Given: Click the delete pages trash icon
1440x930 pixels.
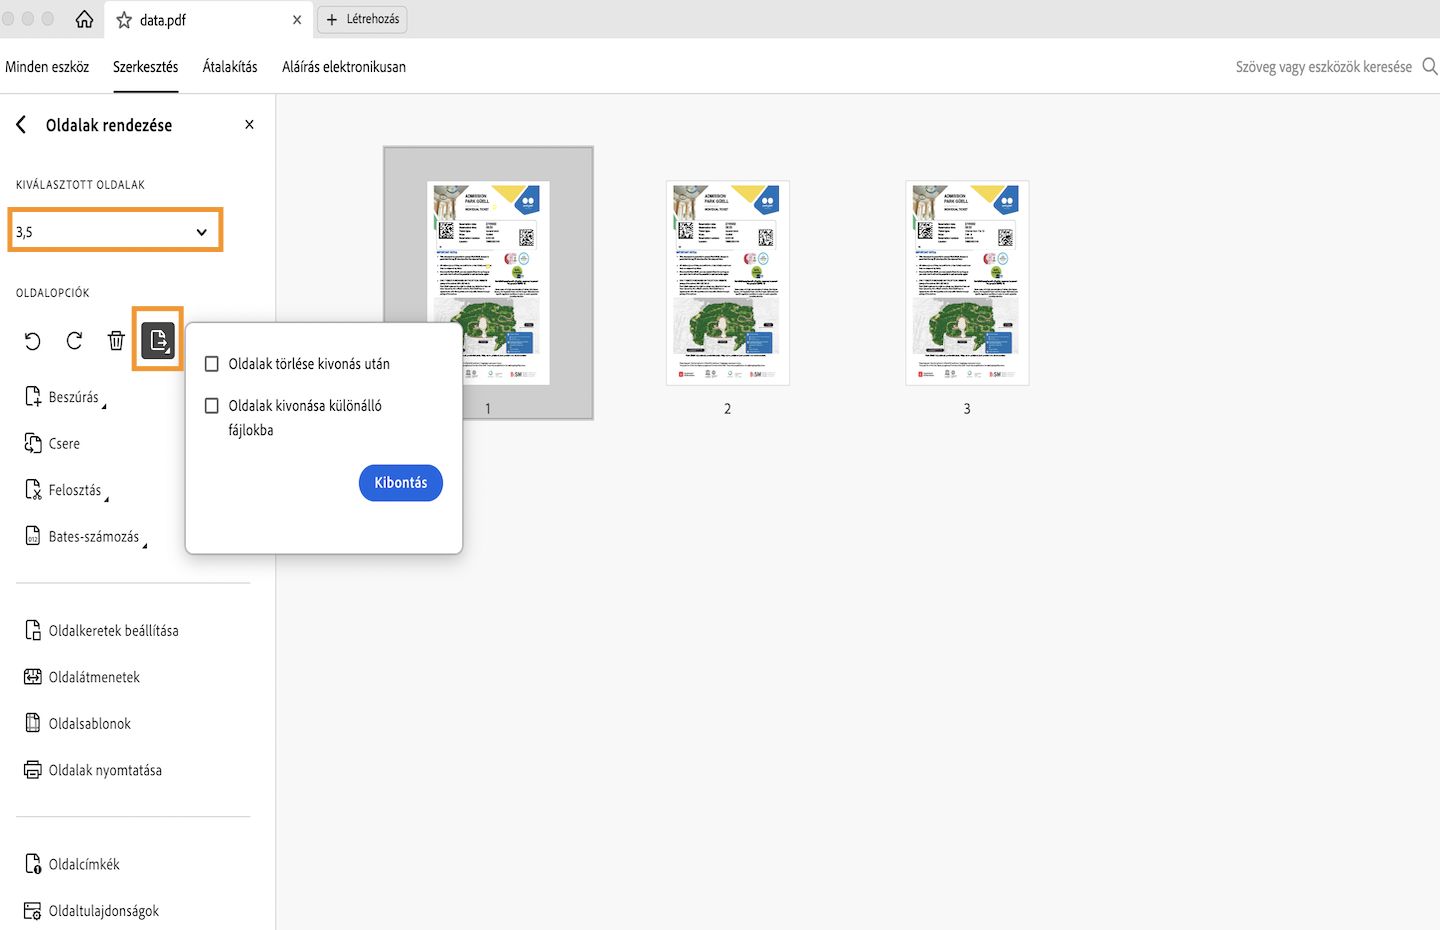Looking at the screenshot, I should click(116, 340).
